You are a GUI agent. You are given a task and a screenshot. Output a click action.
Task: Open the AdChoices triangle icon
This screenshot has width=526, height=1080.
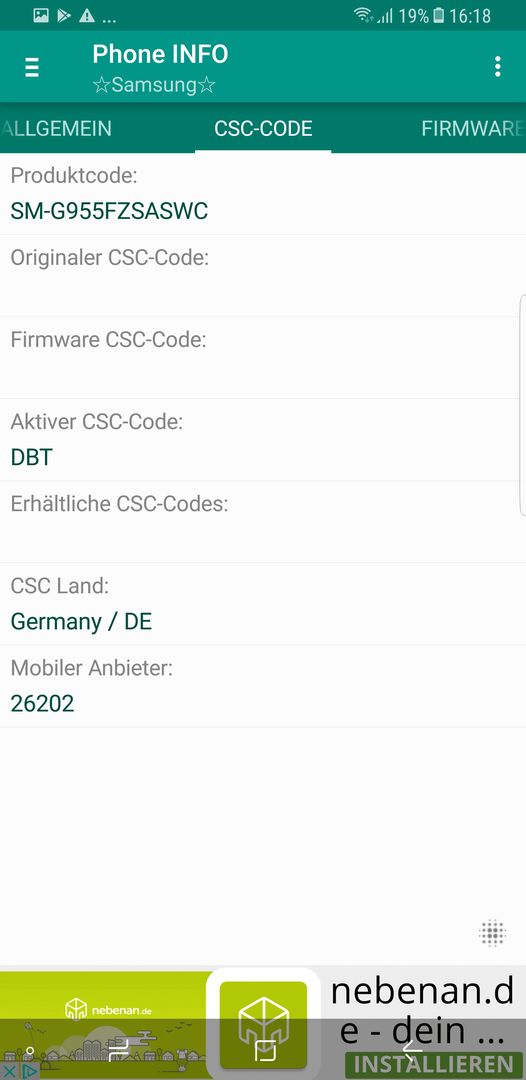pos(28,1071)
